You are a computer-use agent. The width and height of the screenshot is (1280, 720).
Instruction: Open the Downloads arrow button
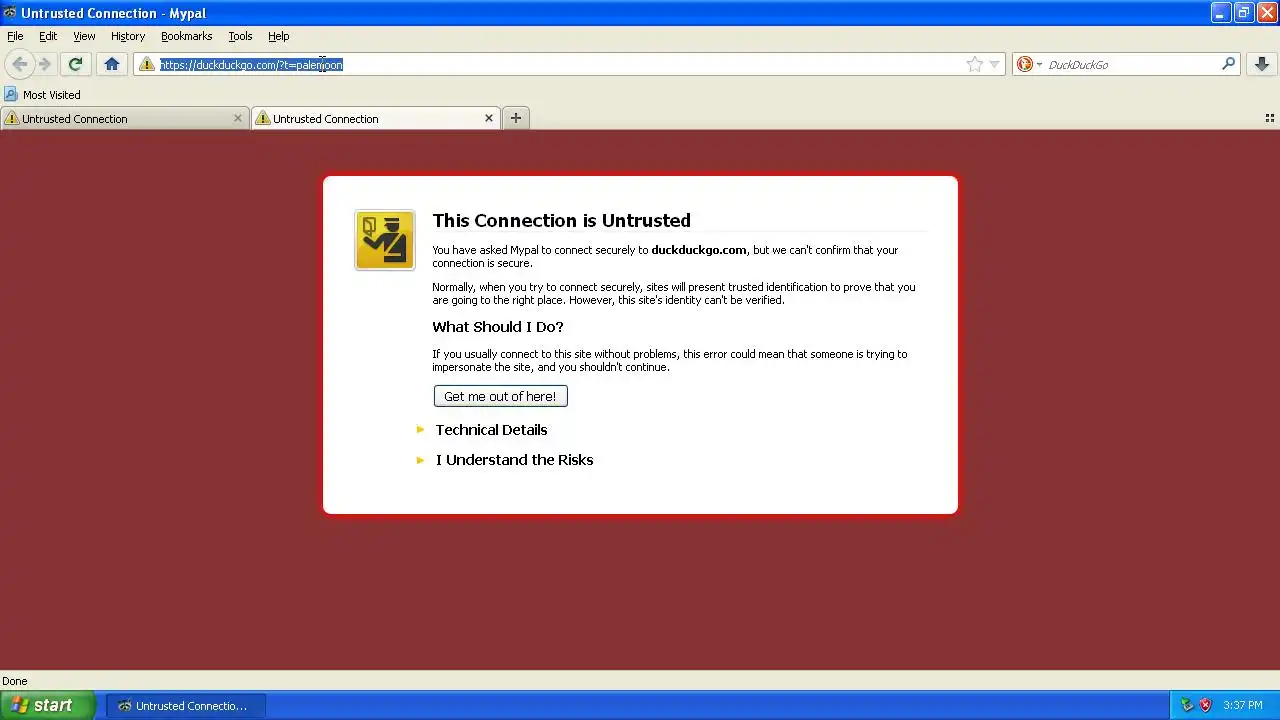[x=1262, y=64]
